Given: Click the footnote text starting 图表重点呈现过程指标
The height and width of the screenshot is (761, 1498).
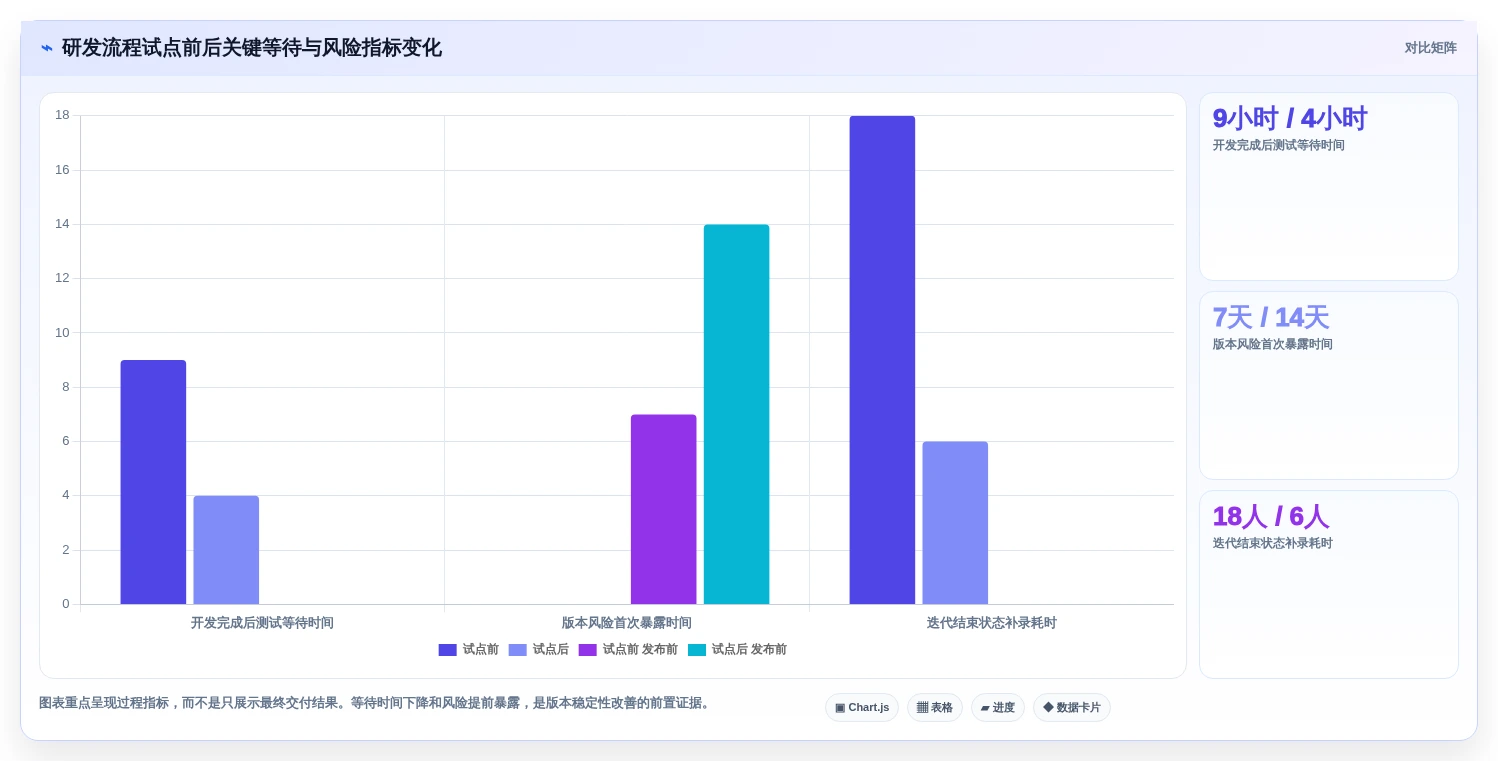Looking at the screenshot, I should [x=376, y=703].
